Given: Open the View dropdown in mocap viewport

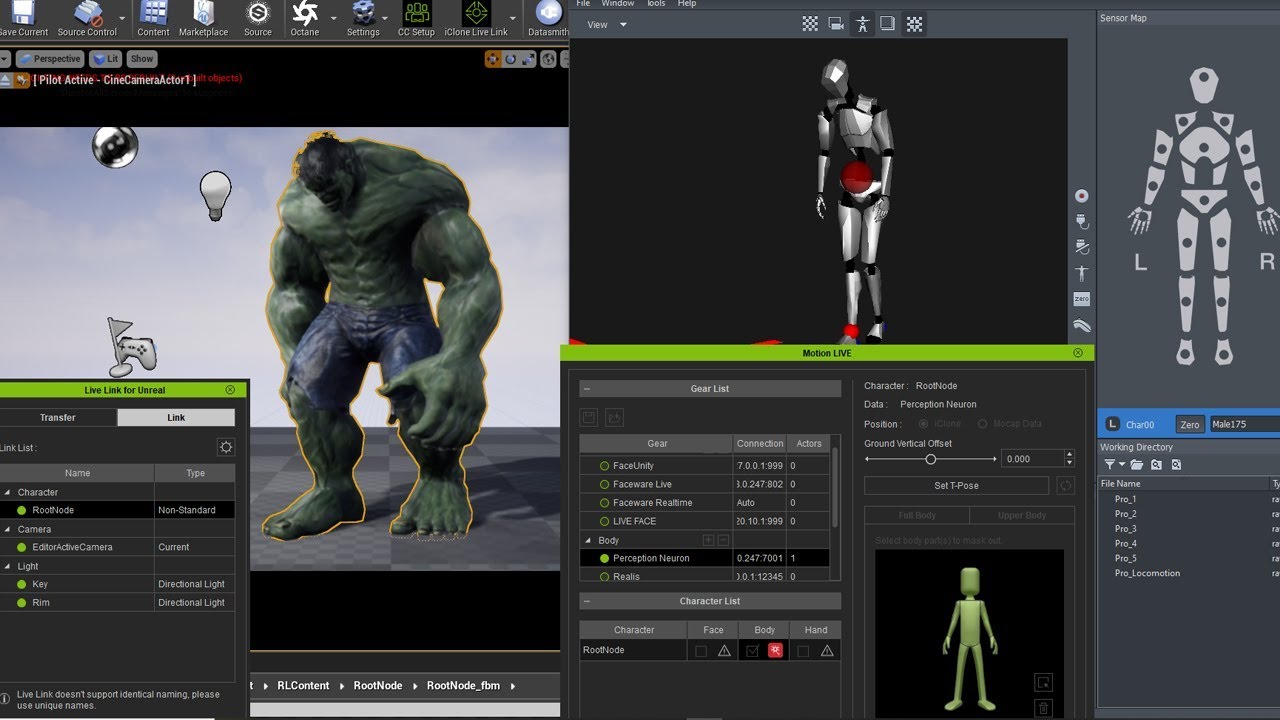Looking at the screenshot, I should pyautogui.click(x=607, y=25).
